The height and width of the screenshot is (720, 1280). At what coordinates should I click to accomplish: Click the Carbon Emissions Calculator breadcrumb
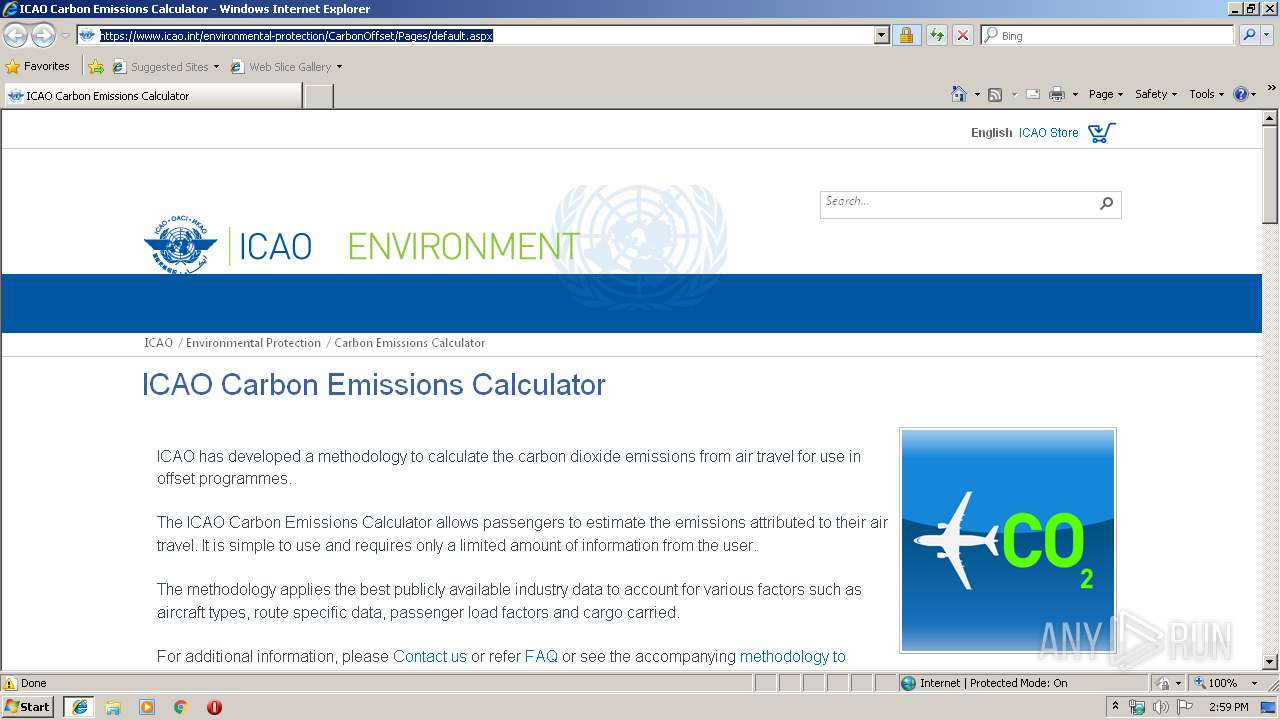(x=410, y=342)
